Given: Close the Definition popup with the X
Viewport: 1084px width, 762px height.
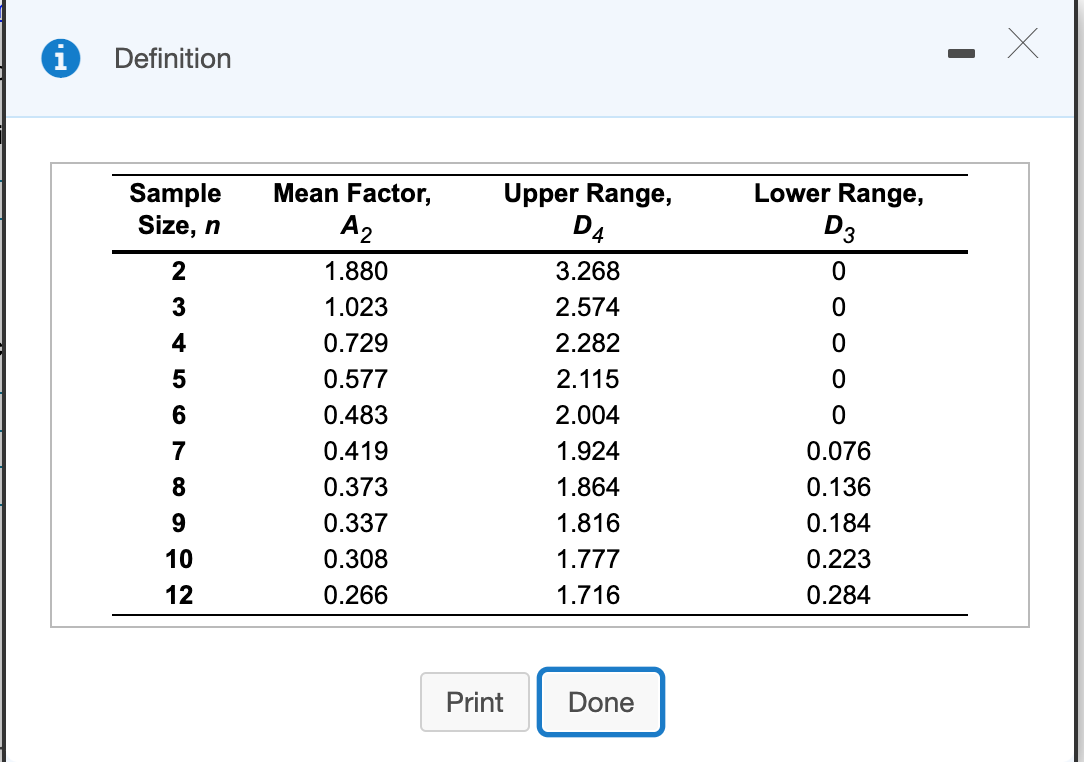Looking at the screenshot, I should pyautogui.click(x=1023, y=44).
